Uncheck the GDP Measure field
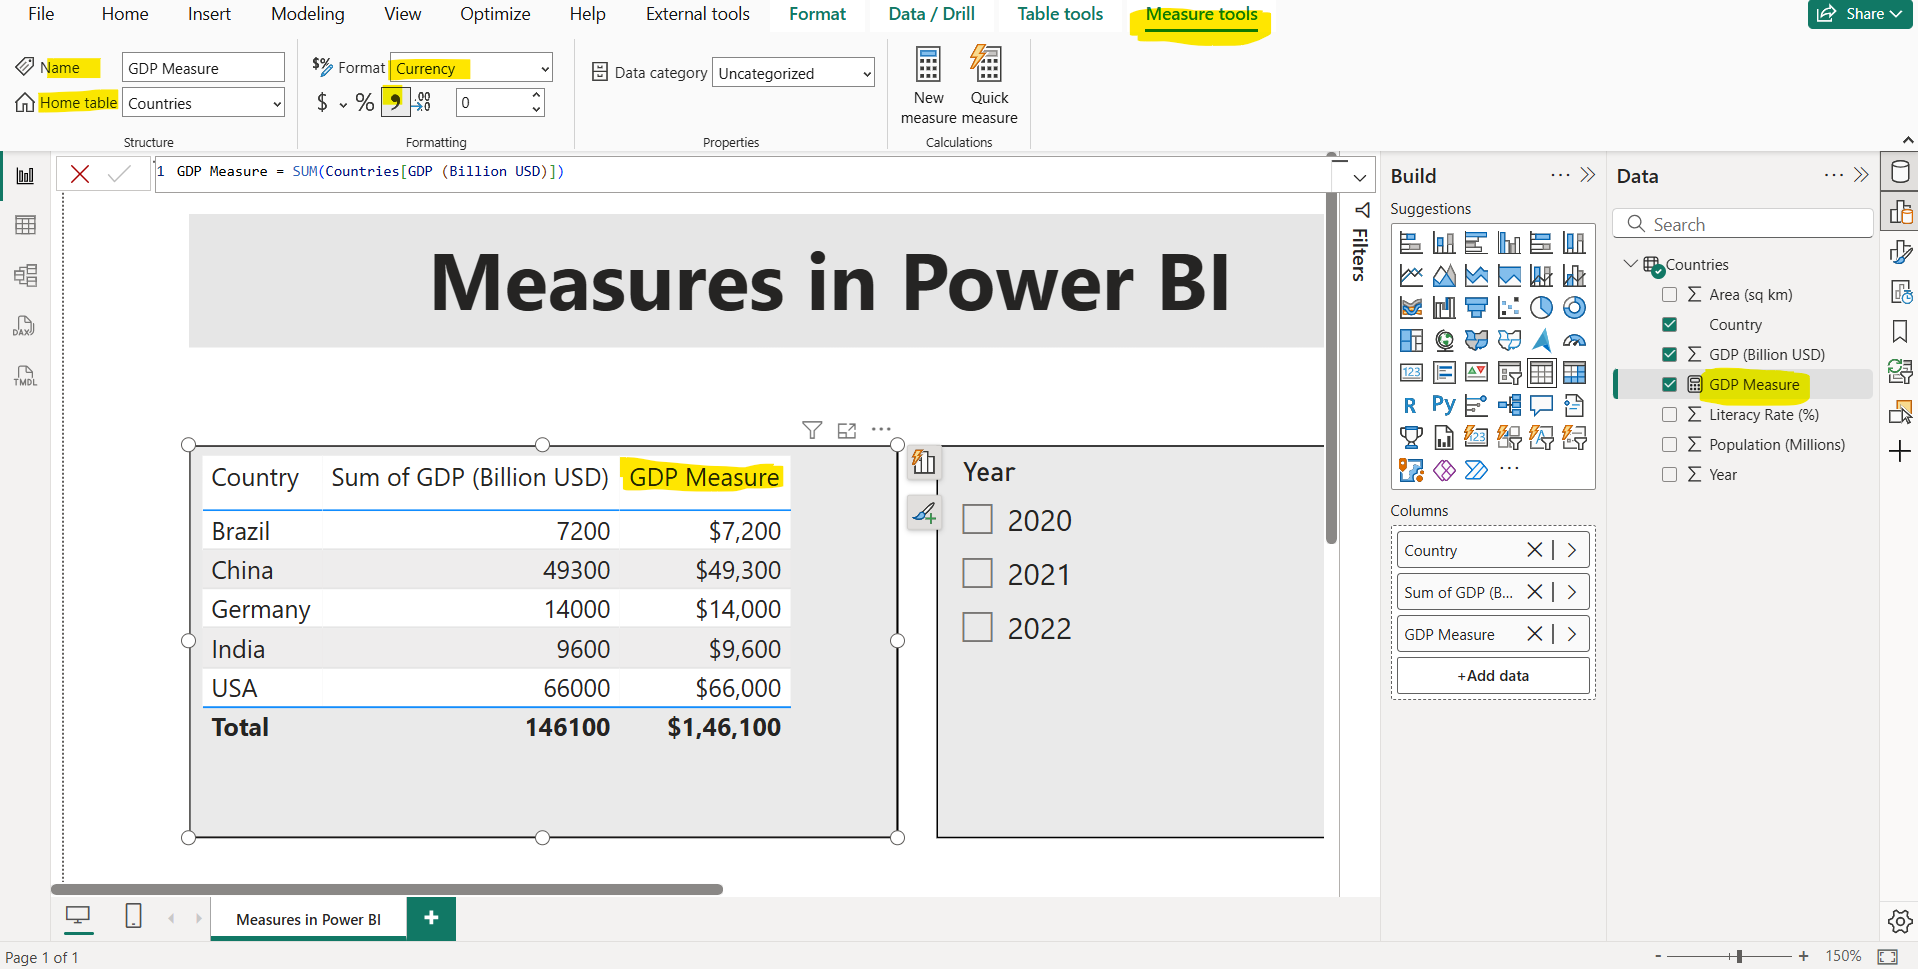The image size is (1918, 969). 1669,384
